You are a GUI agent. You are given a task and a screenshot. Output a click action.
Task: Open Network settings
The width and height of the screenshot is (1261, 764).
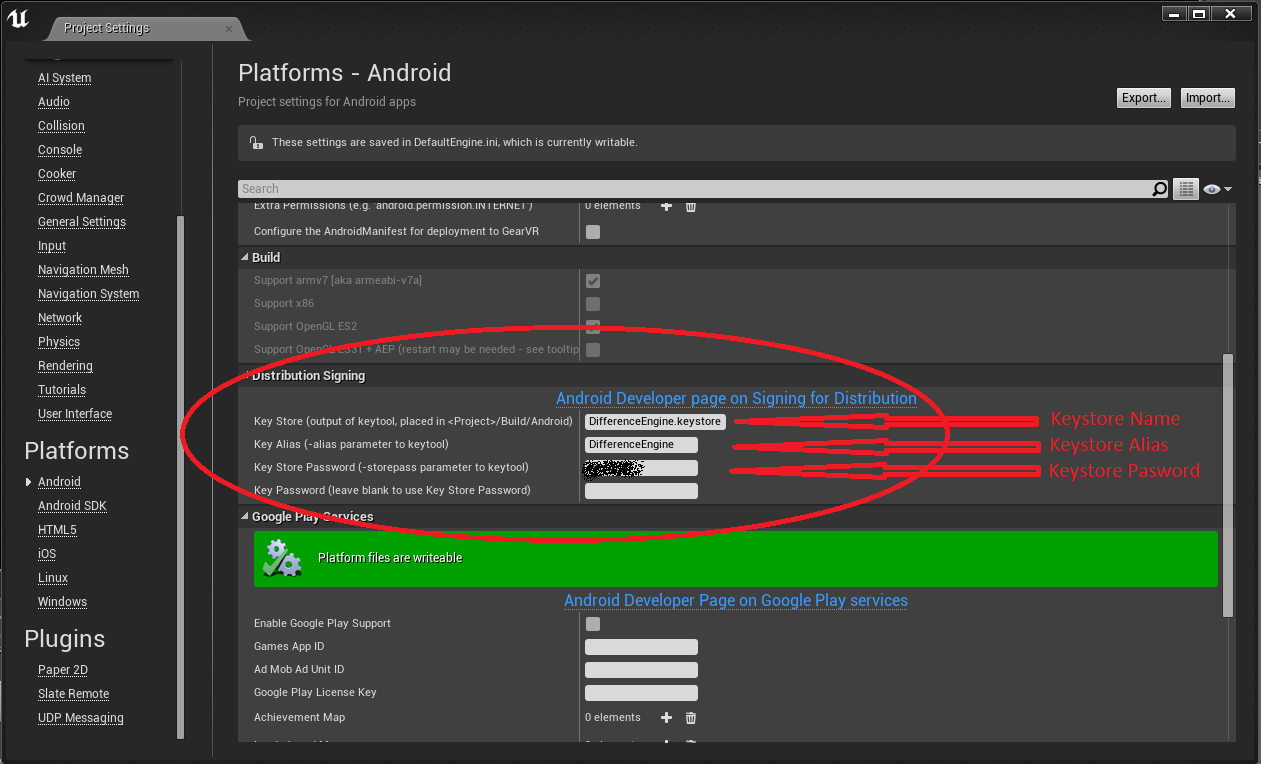(60, 318)
